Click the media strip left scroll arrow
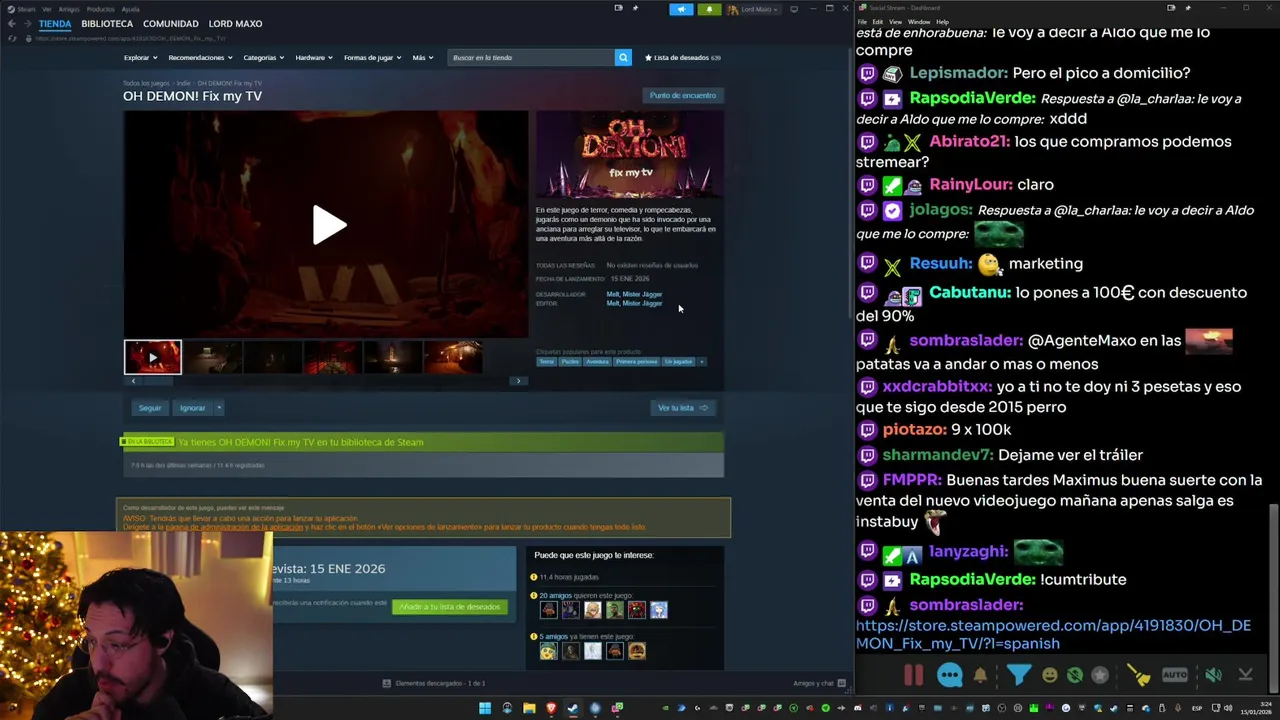This screenshot has height=720, width=1280. 133,381
